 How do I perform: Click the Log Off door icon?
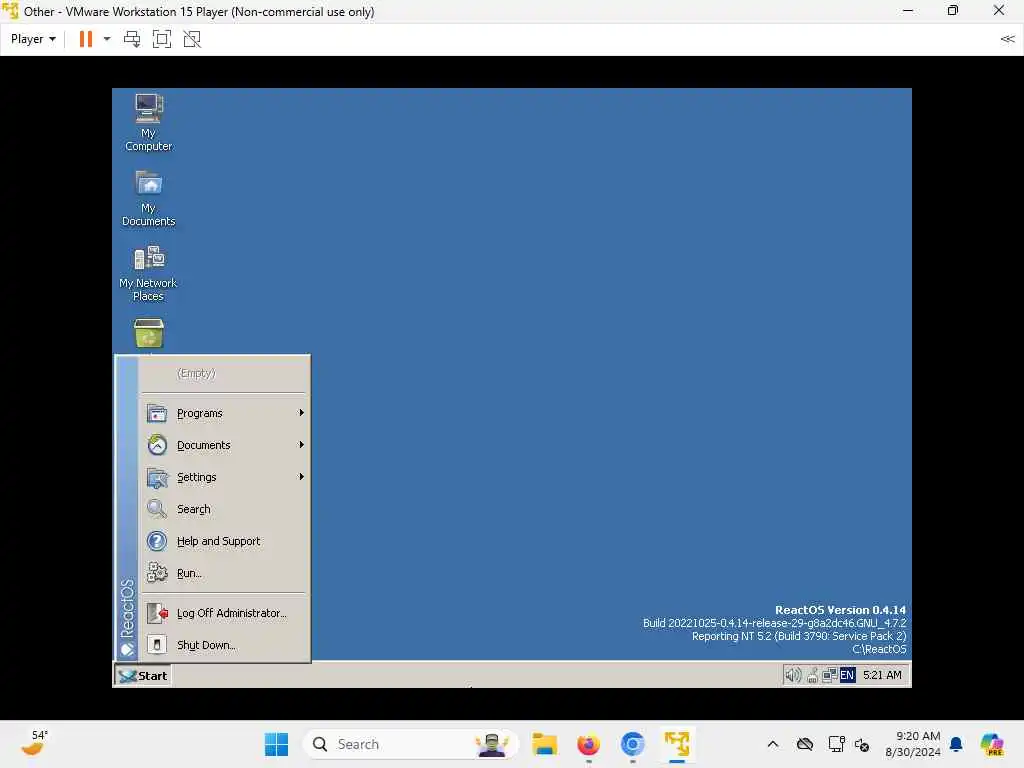point(157,613)
